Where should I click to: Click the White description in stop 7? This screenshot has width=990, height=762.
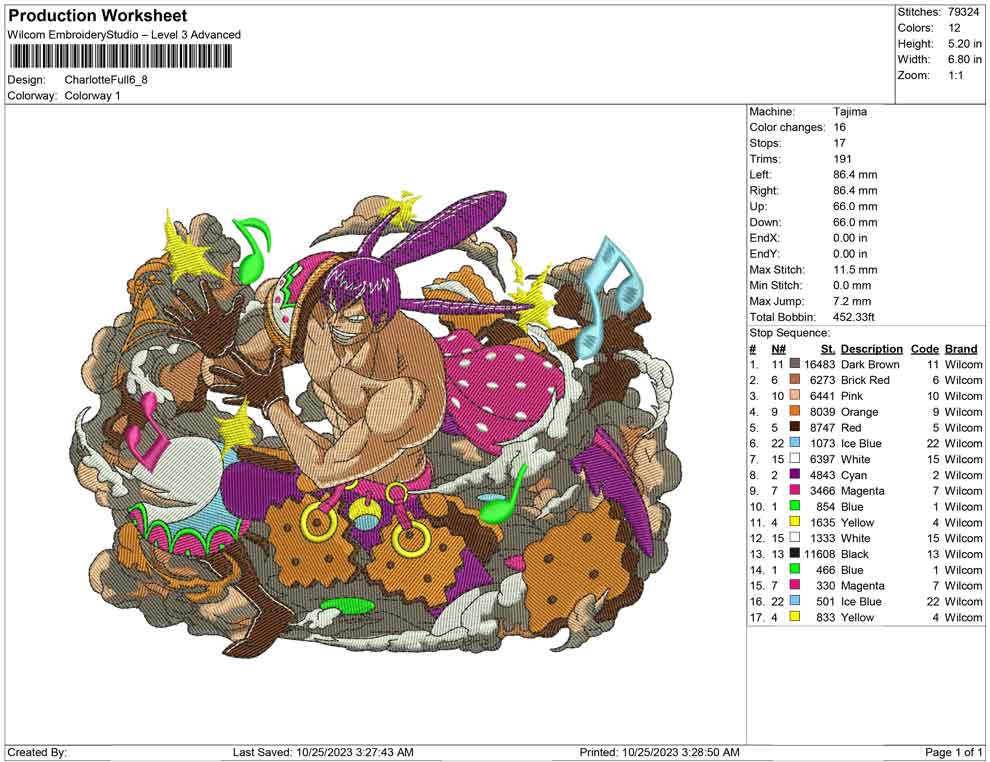click(x=855, y=458)
